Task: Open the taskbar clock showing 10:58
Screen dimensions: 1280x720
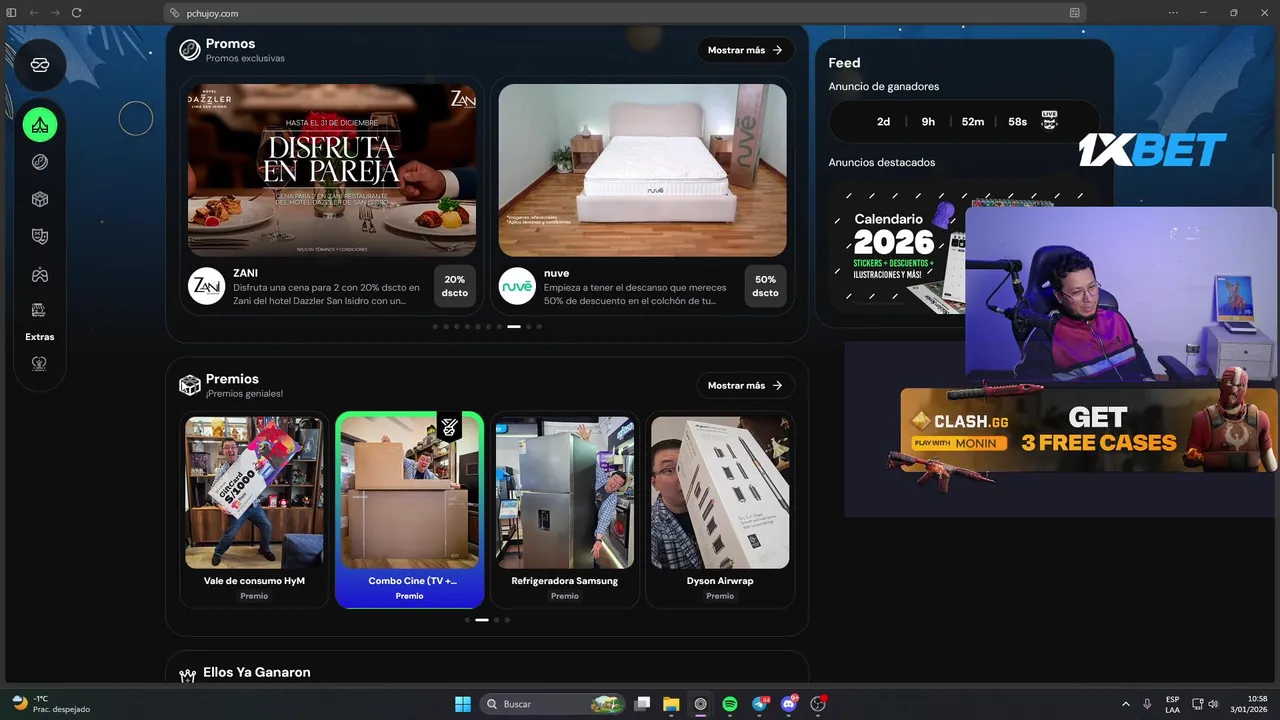Action: point(1249,704)
